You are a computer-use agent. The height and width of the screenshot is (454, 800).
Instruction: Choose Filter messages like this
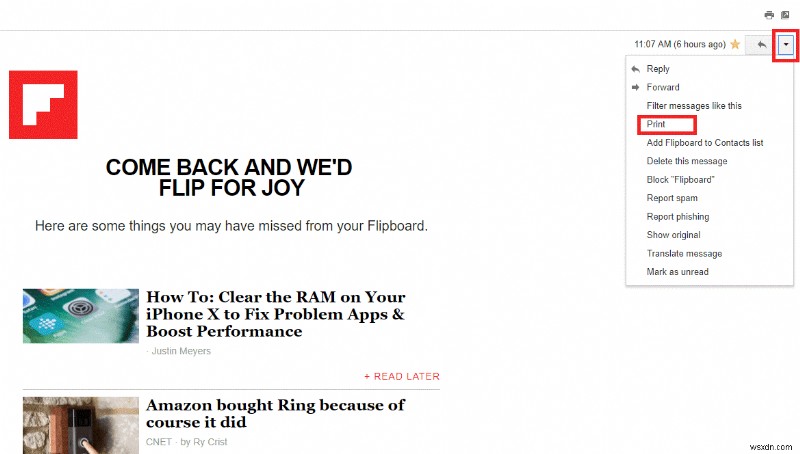point(694,106)
